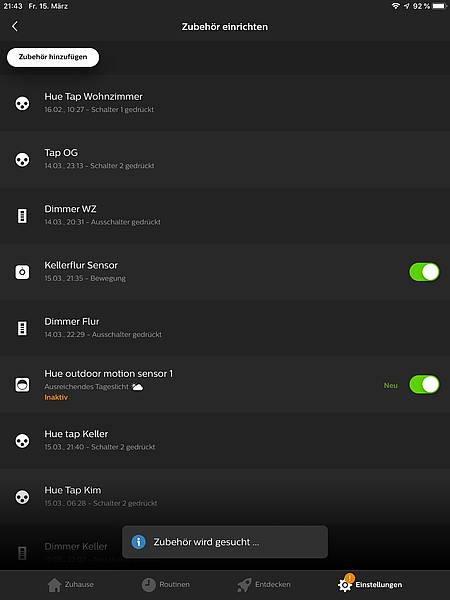Screen dimensions: 450x600
Task: Open the Tap OG switch icon
Action: [22, 160]
